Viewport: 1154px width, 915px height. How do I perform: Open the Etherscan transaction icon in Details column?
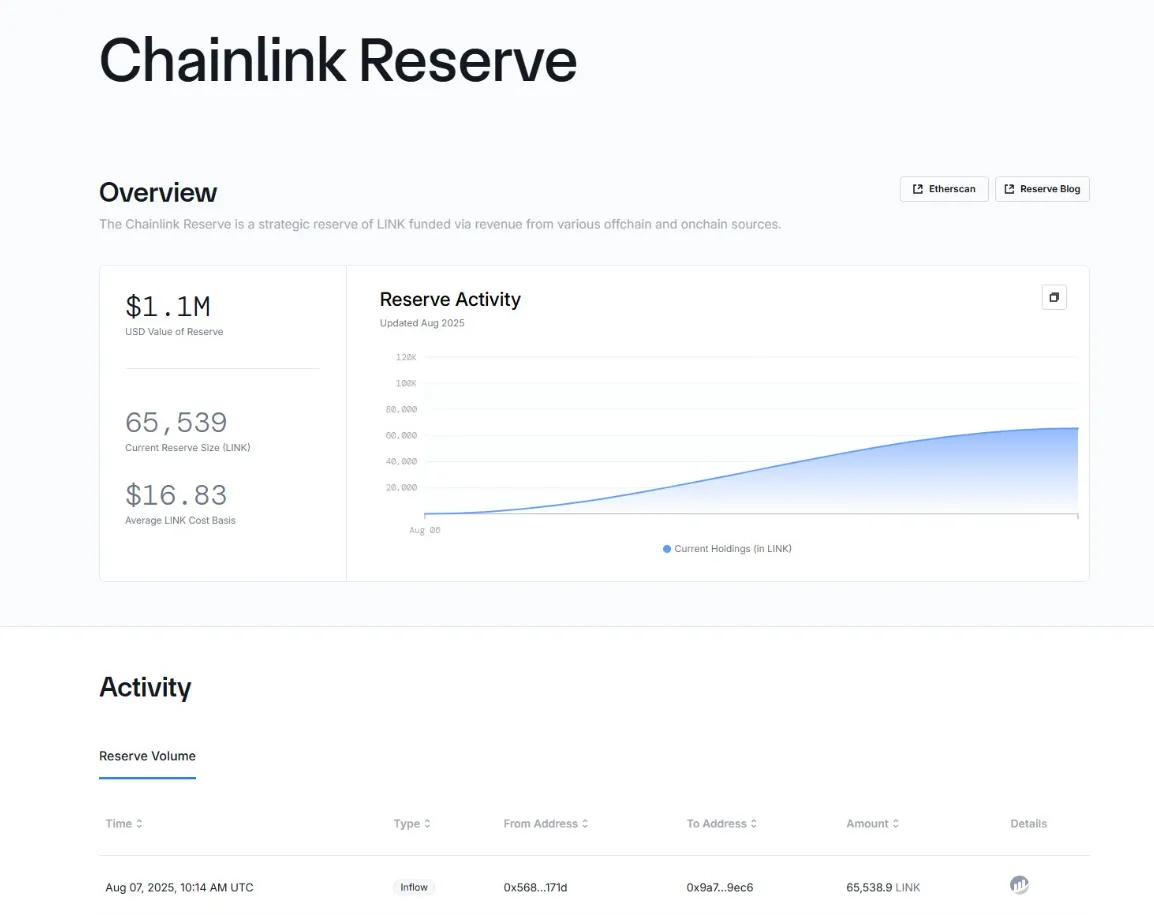coord(1019,885)
